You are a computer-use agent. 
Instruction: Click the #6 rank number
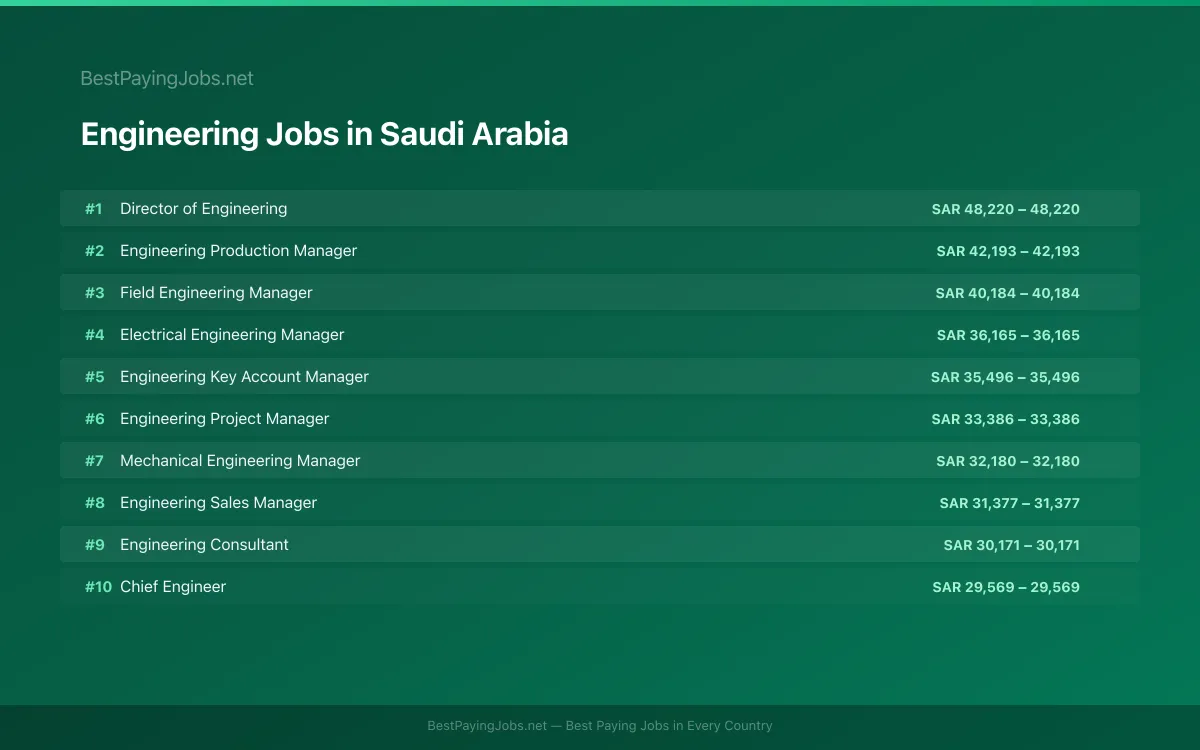[94, 419]
